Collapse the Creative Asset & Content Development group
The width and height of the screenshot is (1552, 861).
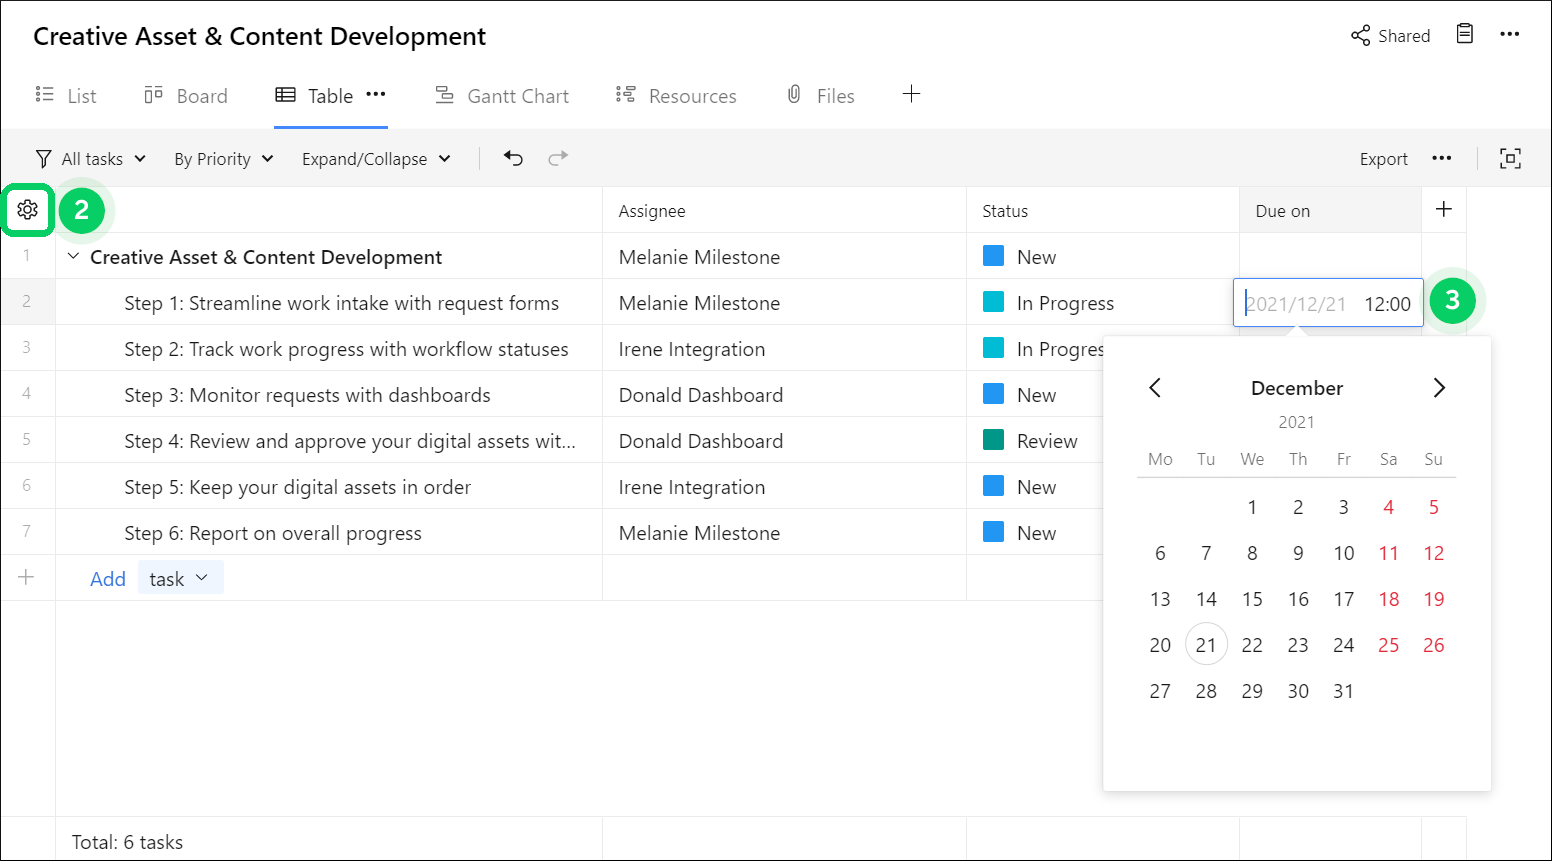pyautogui.click(x=72, y=256)
